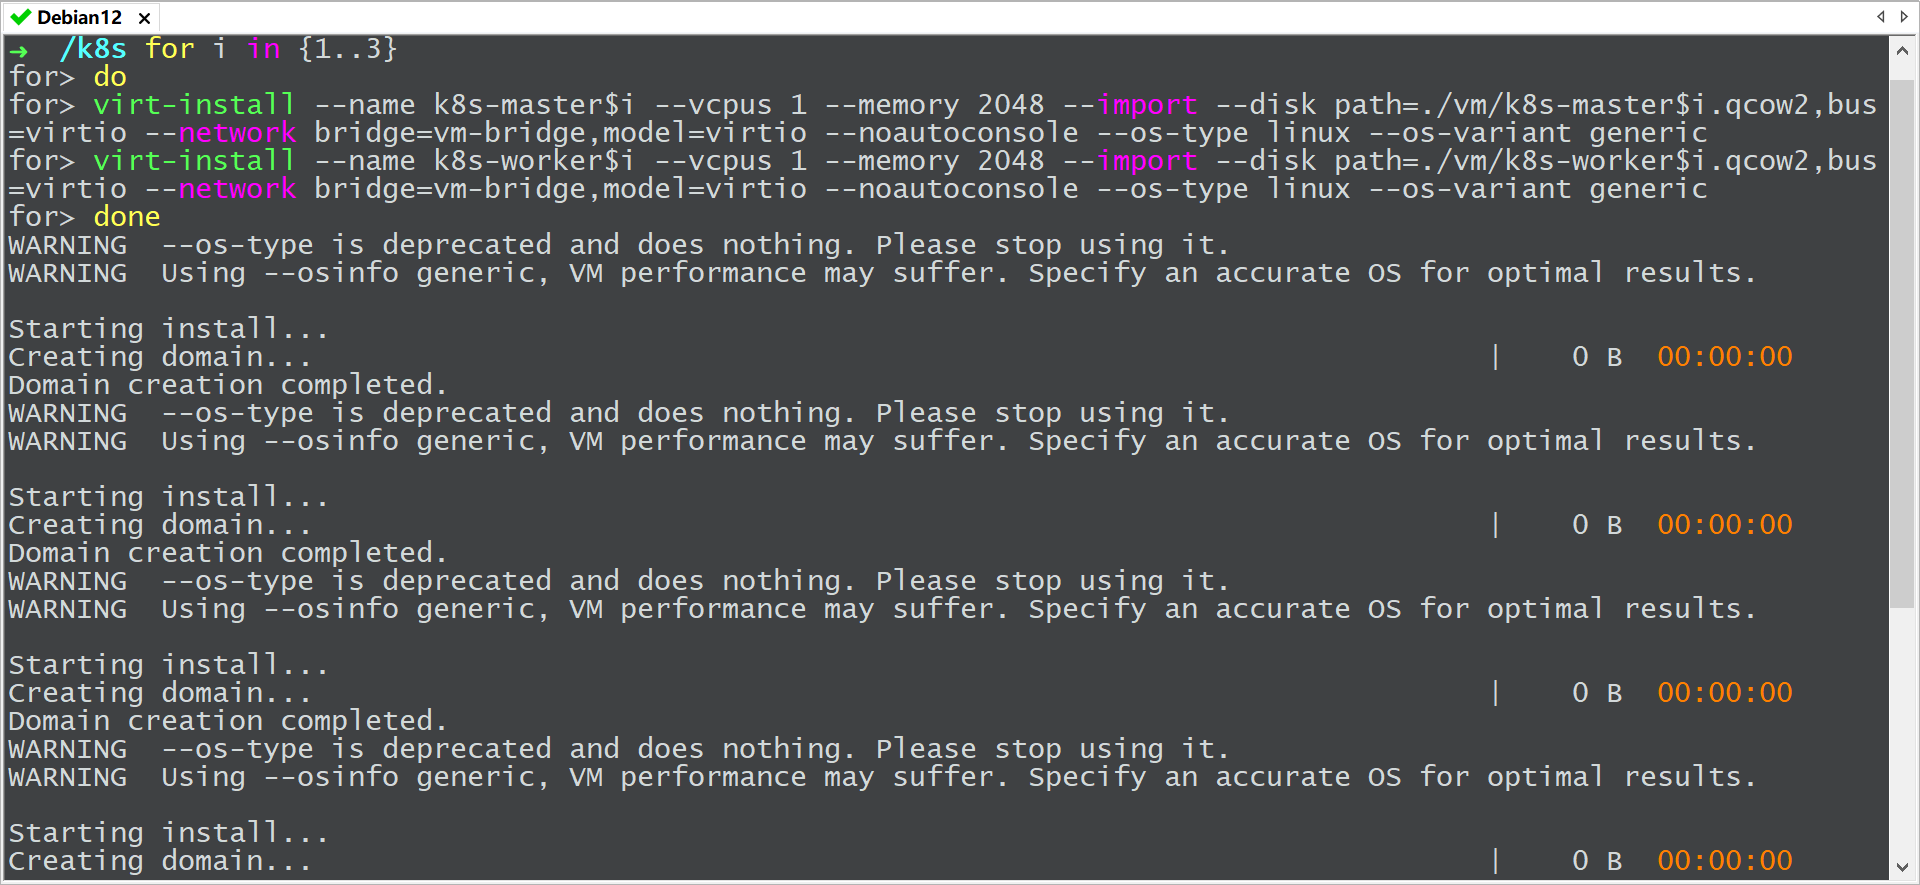This screenshot has height=885, width=1920.
Task: Click the tab scroll right arrow
Action: click(1904, 17)
